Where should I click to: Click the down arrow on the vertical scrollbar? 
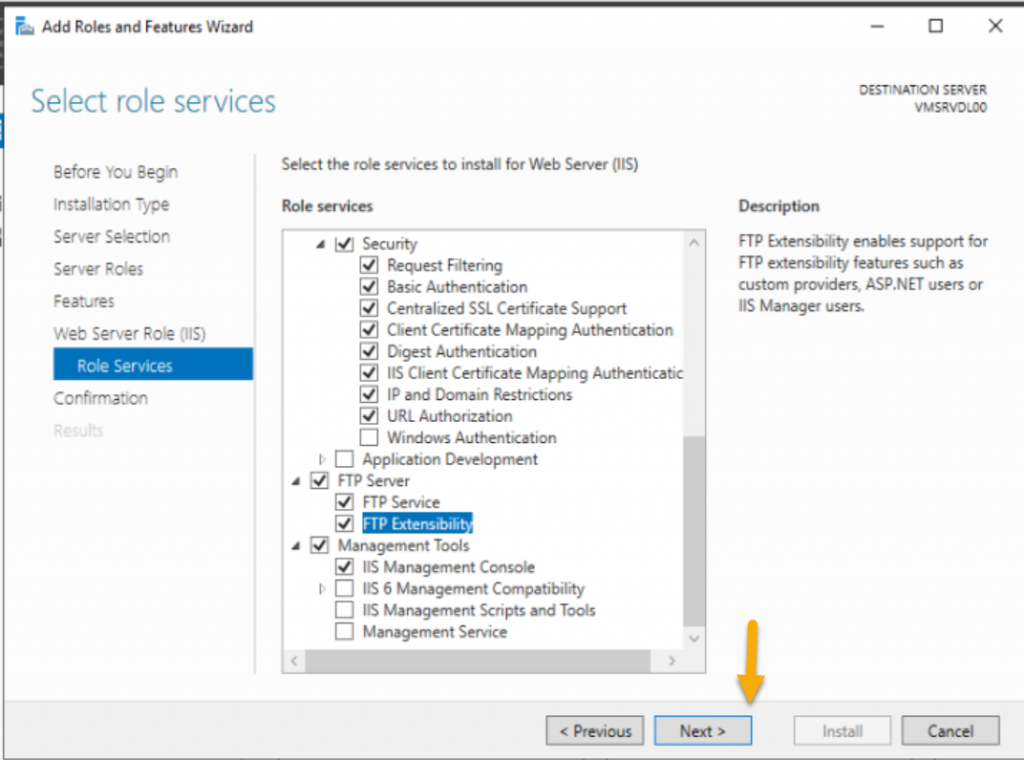click(695, 638)
